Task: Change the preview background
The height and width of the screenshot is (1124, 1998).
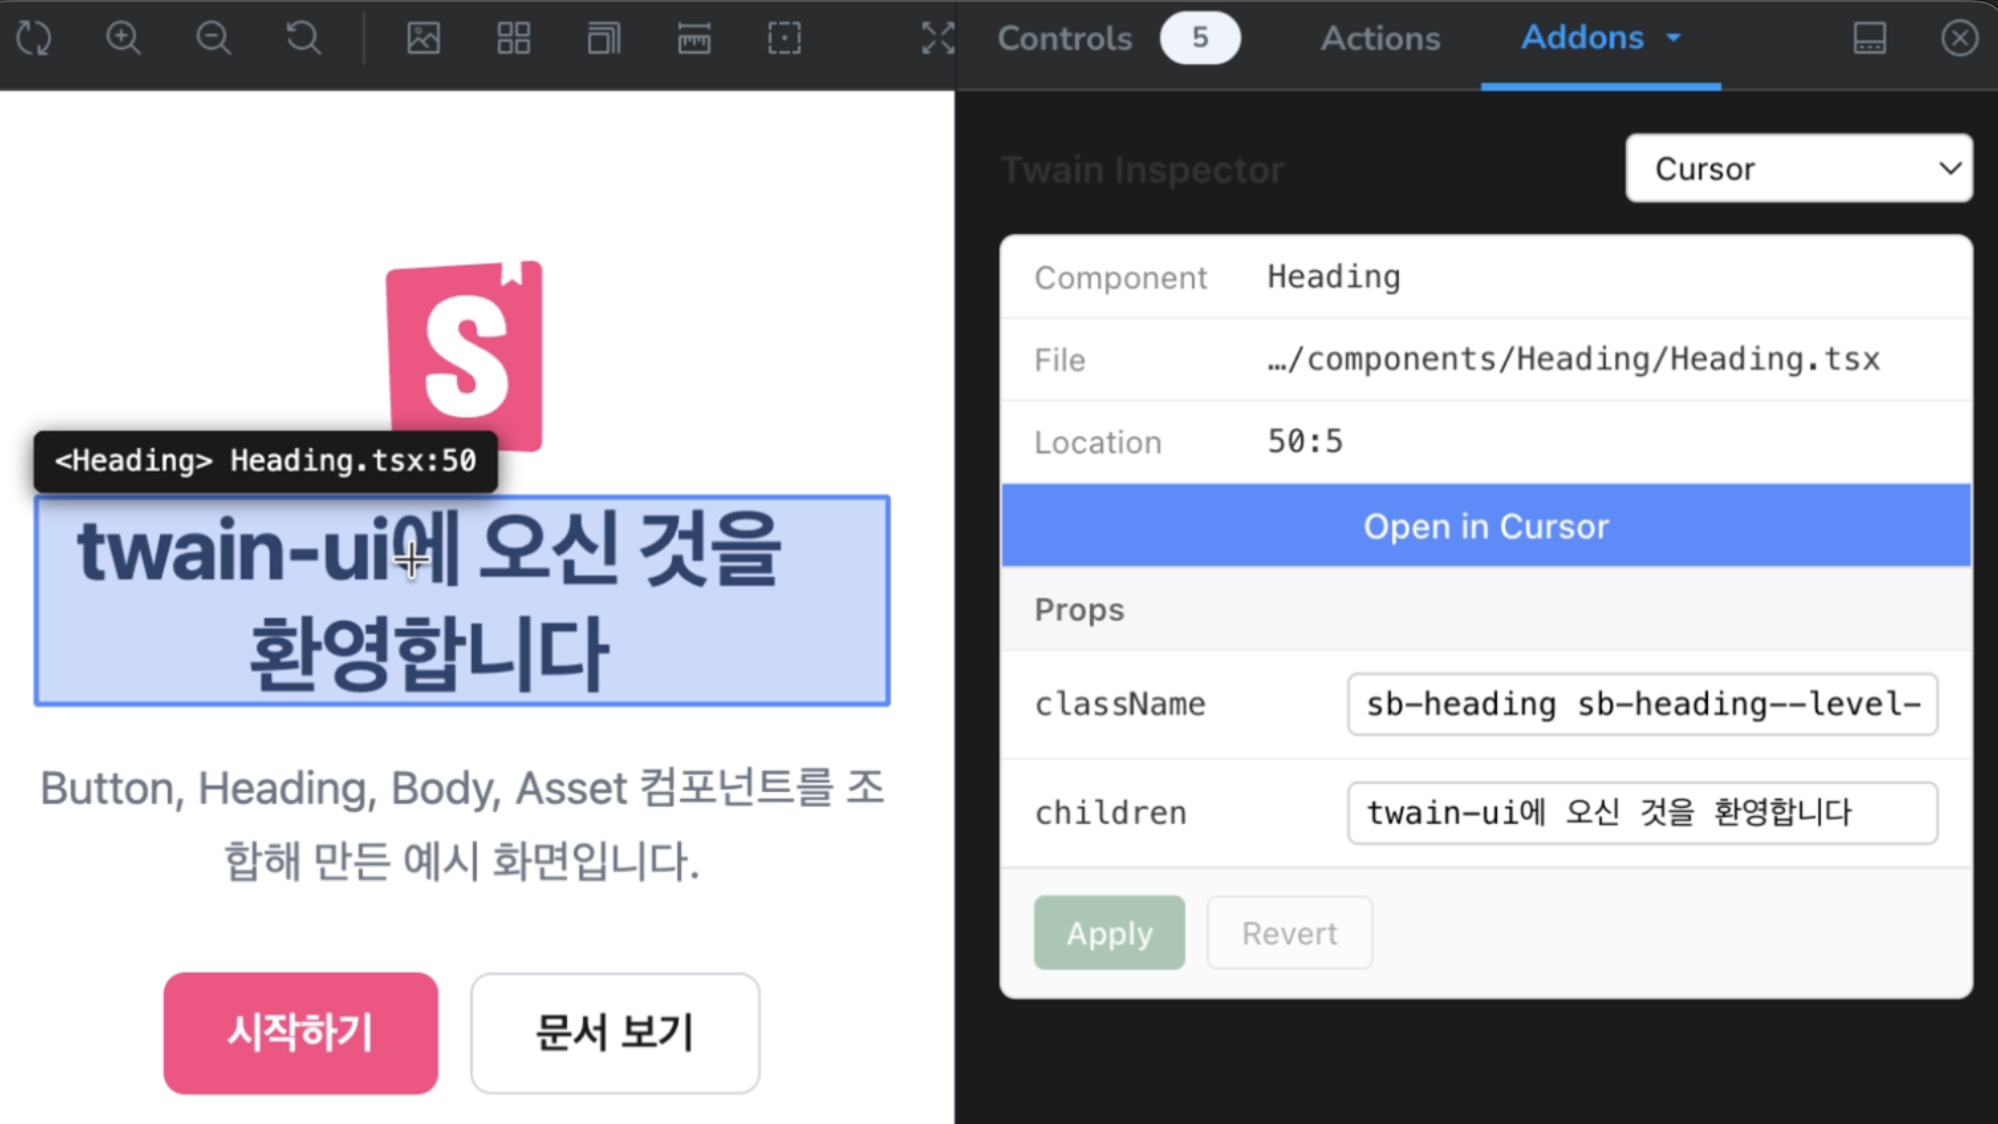Action: (423, 38)
